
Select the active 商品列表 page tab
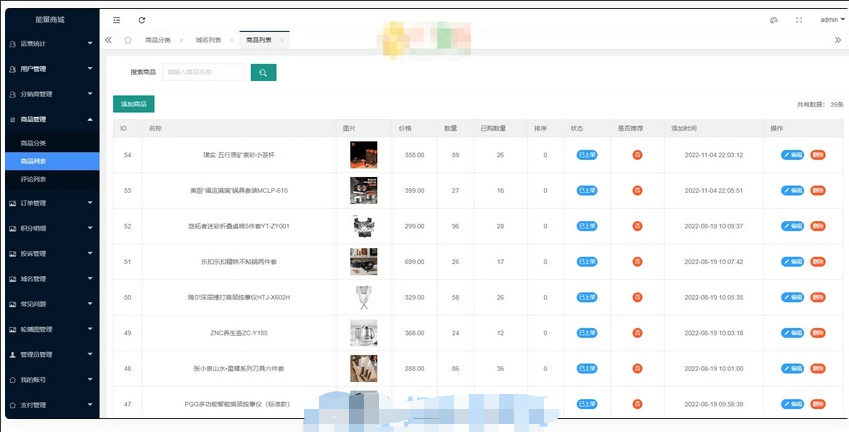point(259,41)
